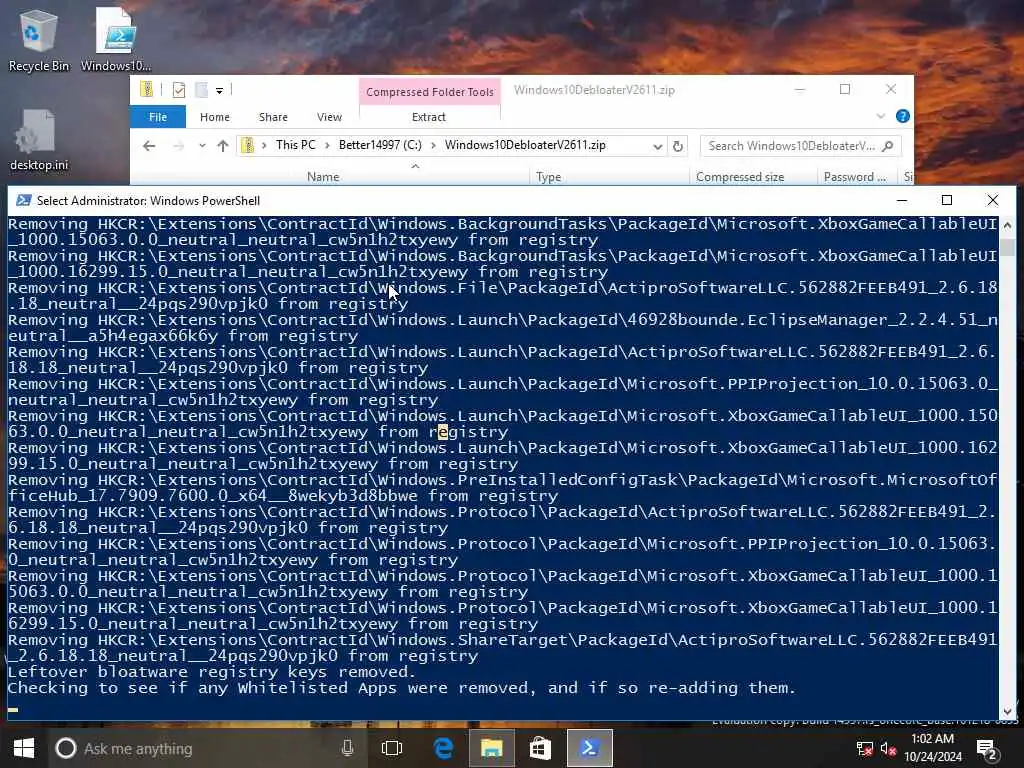Click the 'Checking to see if any Whitelisted Apps' line
1024x768 pixels.
(402, 688)
